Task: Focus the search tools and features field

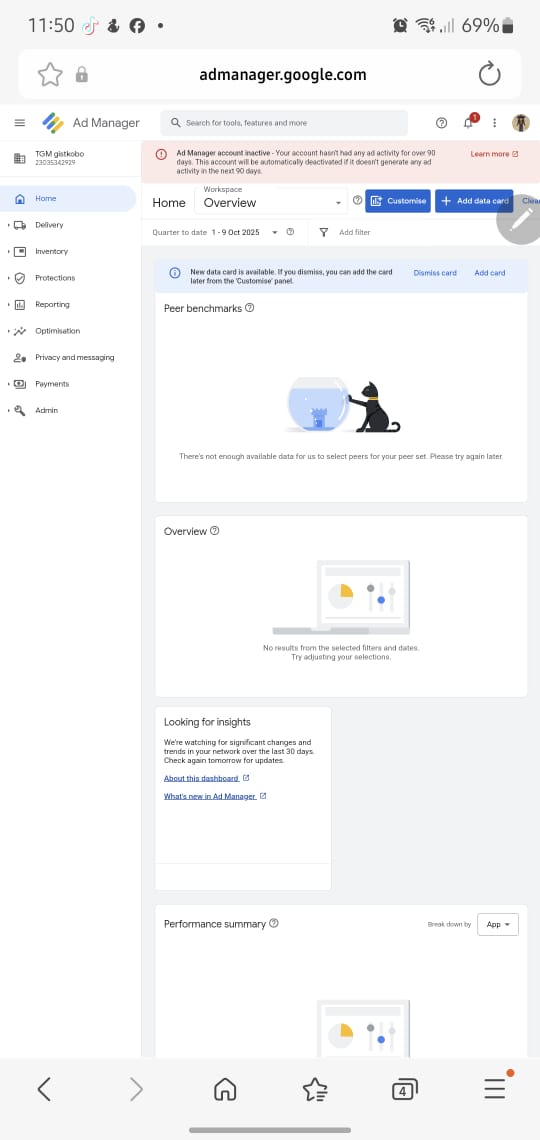Action: point(284,123)
